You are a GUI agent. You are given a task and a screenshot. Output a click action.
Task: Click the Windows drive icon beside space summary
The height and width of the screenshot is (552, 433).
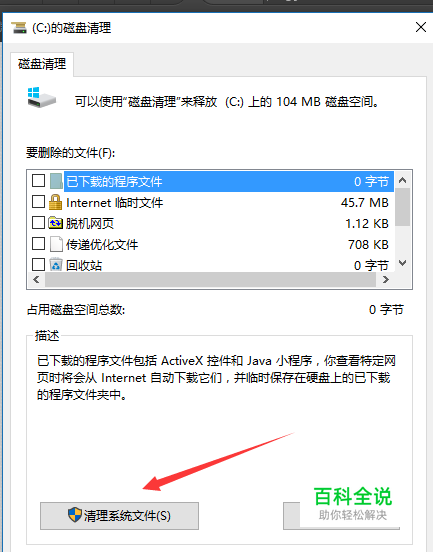(x=42, y=98)
